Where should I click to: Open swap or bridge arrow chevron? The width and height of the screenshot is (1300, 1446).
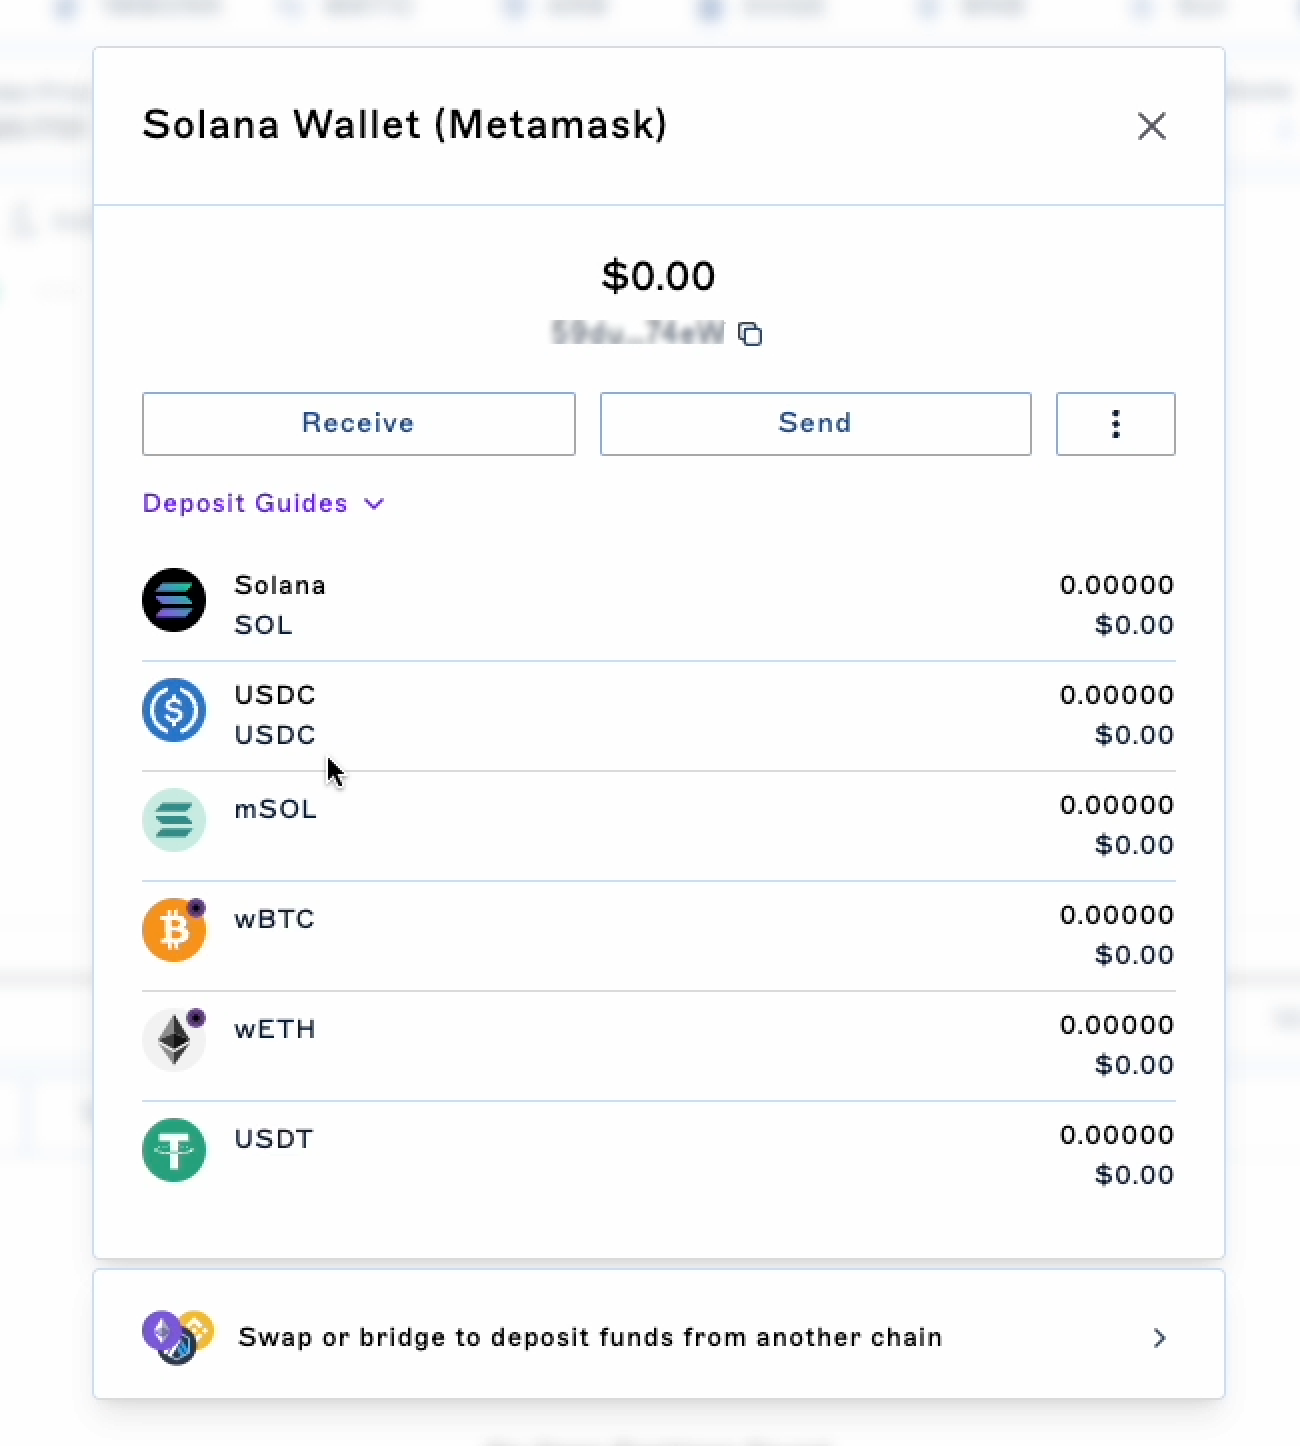(x=1160, y=1338)
